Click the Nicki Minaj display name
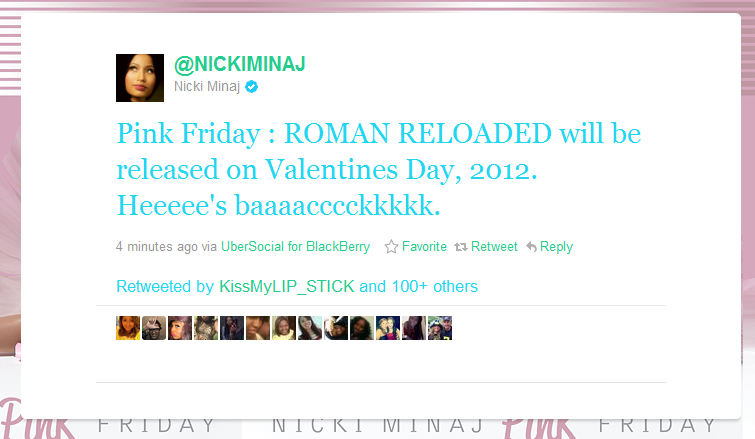The image size is (755, 439). tap(207, 86)
